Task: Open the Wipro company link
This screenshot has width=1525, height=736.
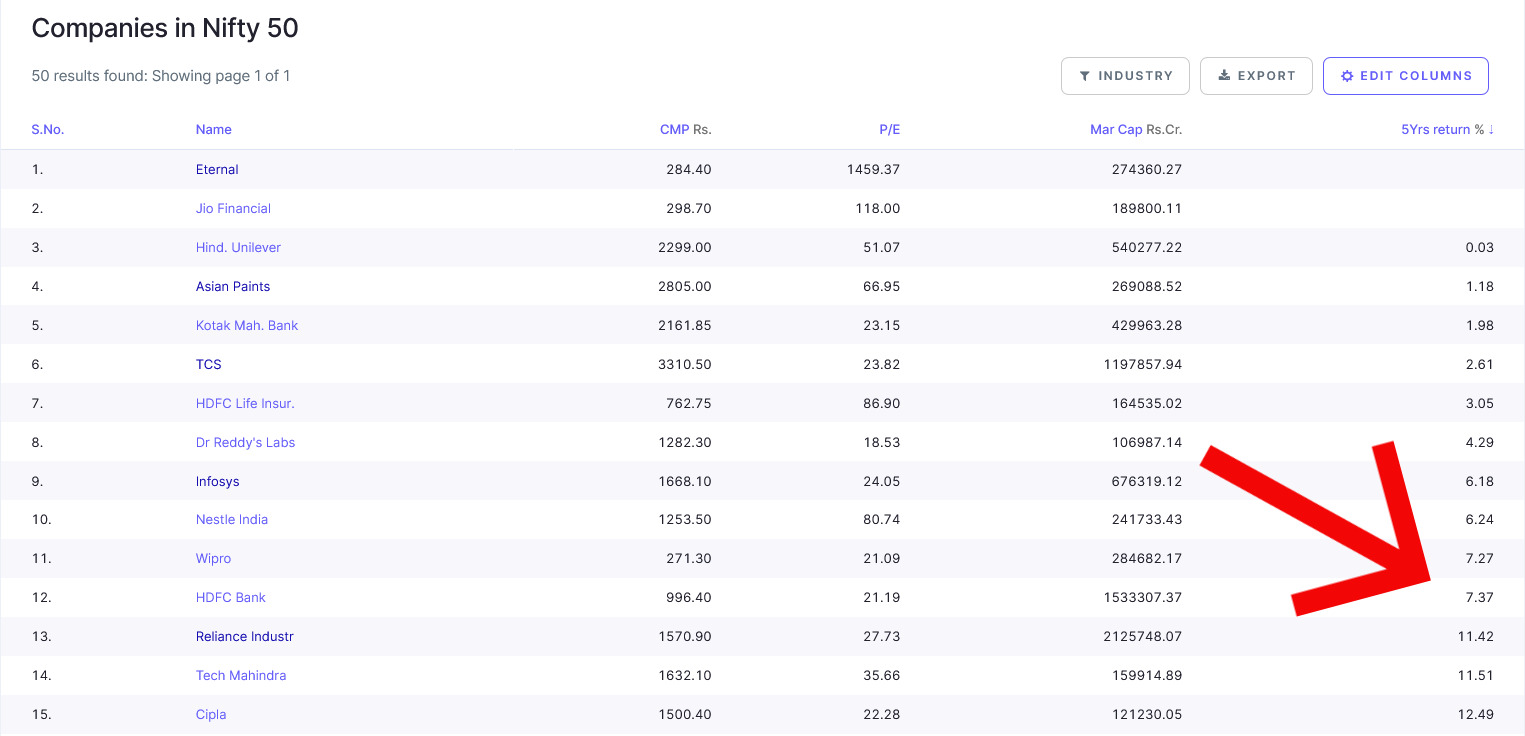Action: [x=213, y=559]
